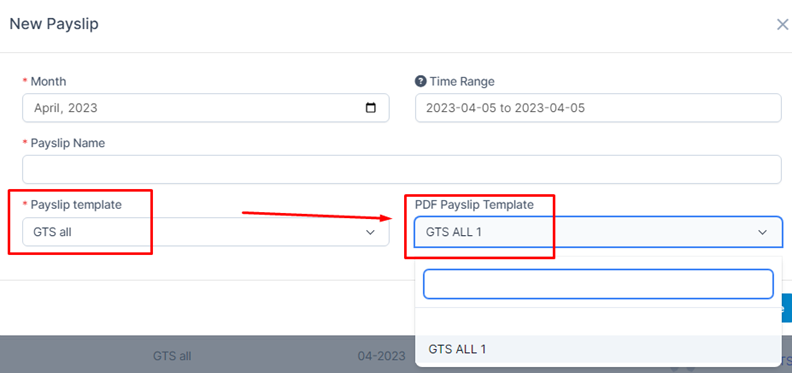The image size is (792, 373).
Task: Click the 'Month' field label
Action: [x=48, y=81]
